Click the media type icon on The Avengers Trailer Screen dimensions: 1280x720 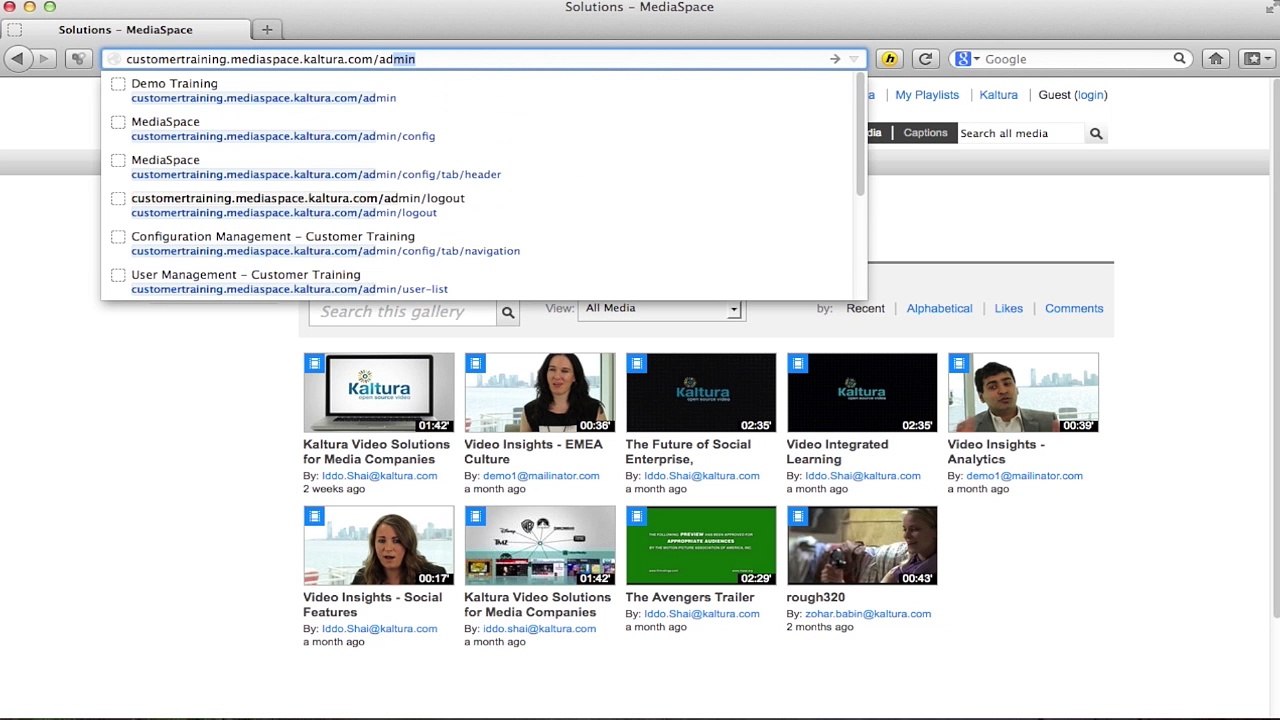(636, 516)
